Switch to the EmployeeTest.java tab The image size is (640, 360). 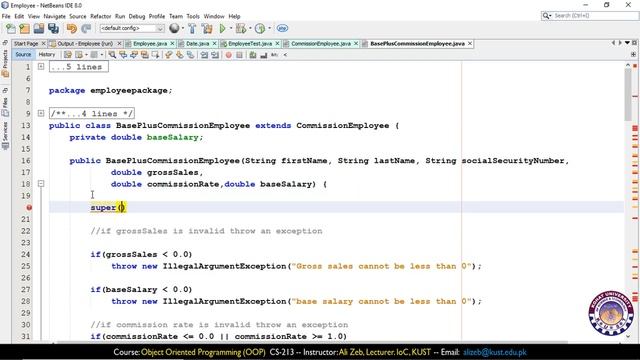pos(250,43)
